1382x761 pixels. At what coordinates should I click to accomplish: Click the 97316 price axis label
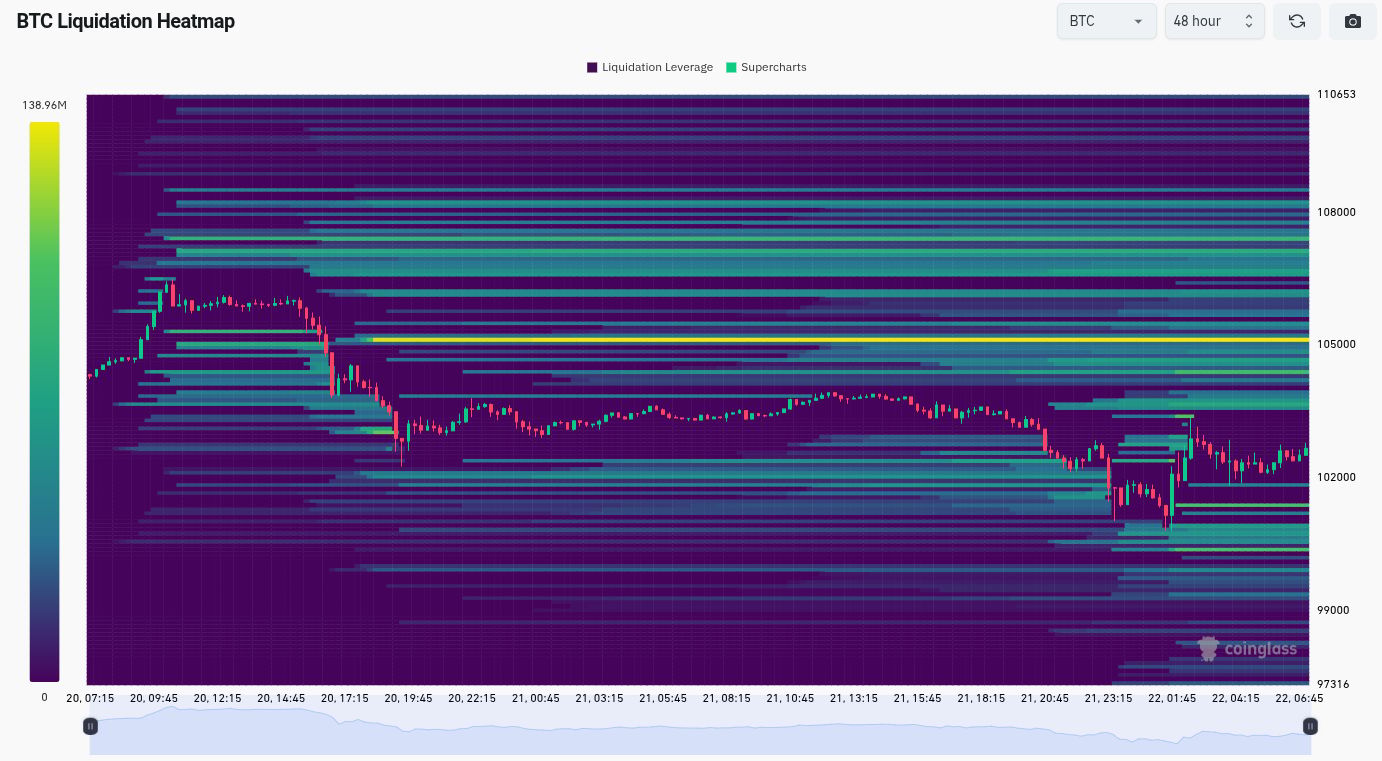[x=1333, y=684]
